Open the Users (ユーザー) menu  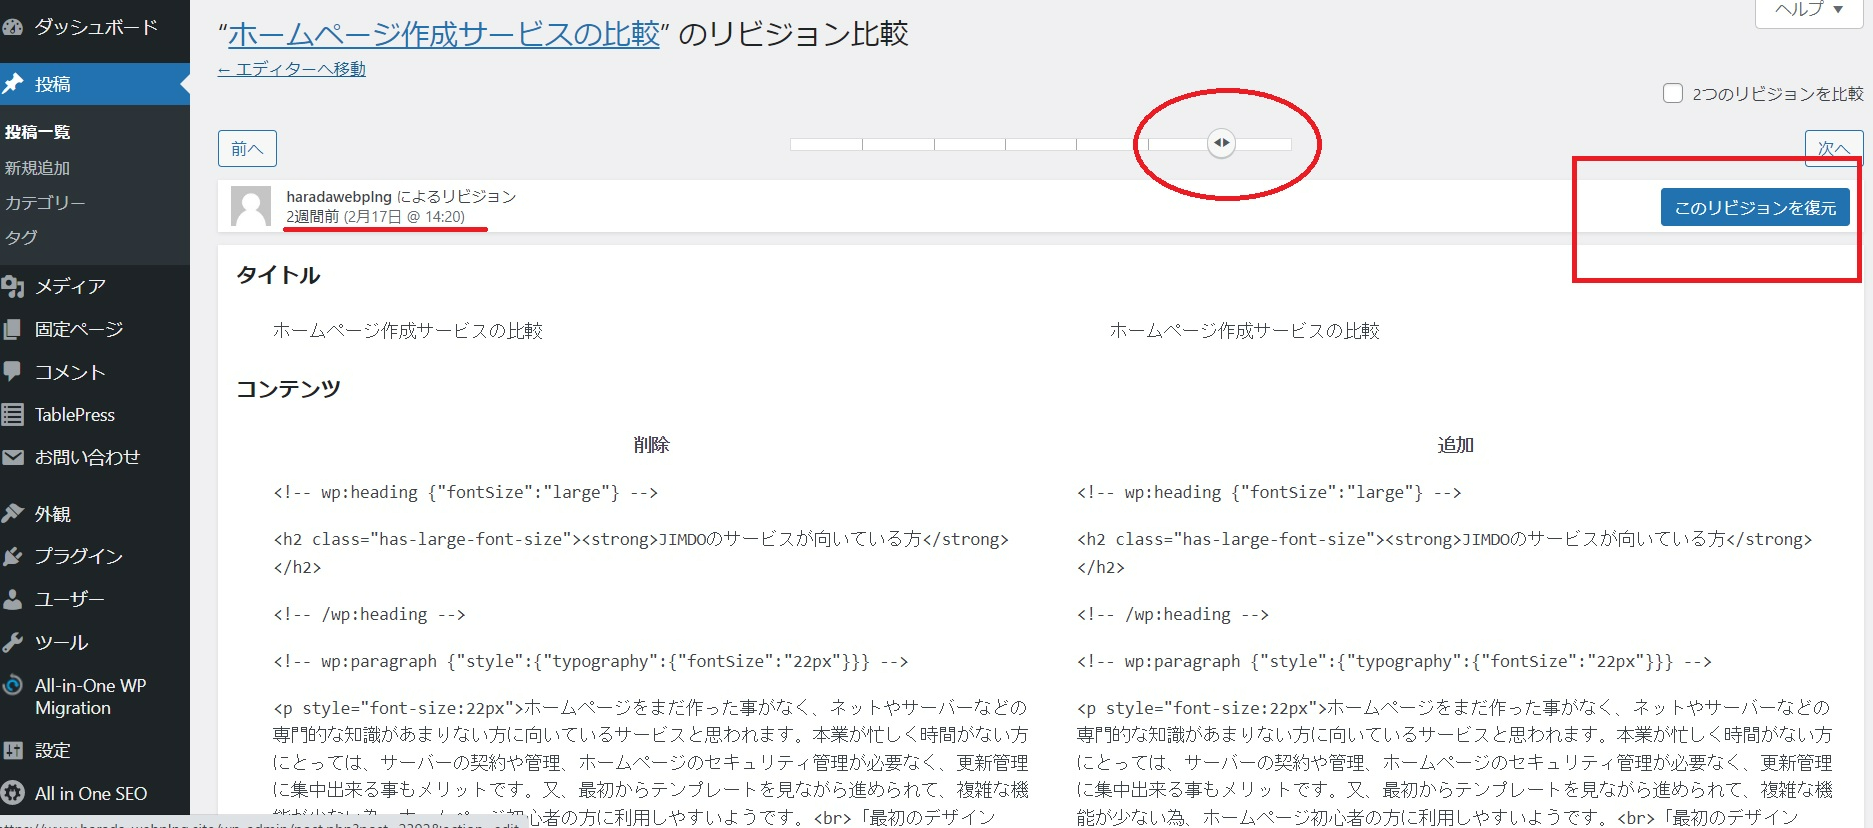click(x=69, y=599)
